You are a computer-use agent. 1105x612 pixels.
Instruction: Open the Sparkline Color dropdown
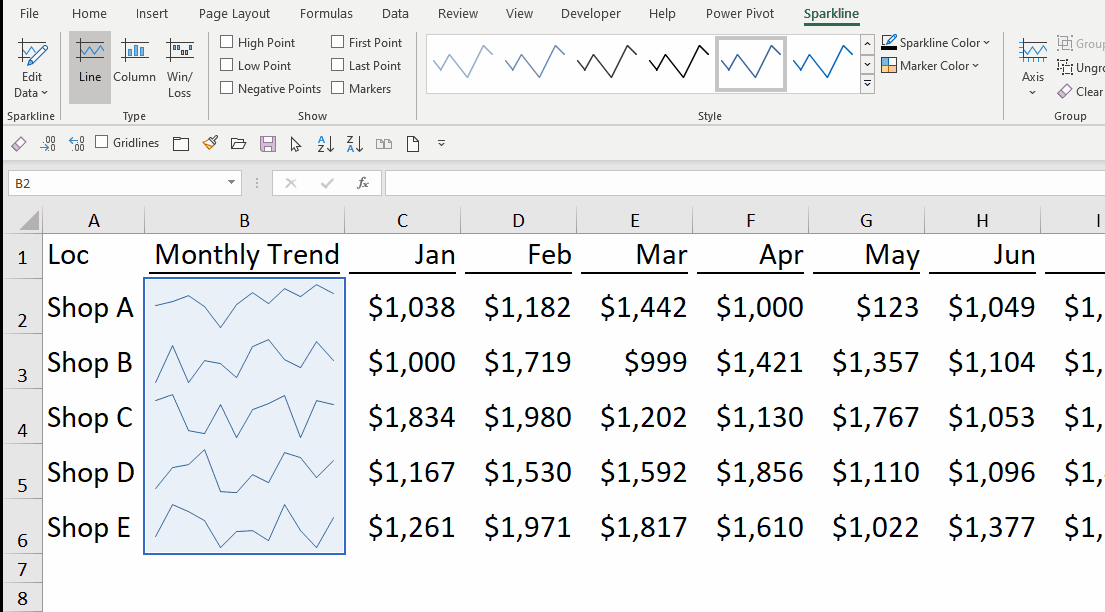935,43
